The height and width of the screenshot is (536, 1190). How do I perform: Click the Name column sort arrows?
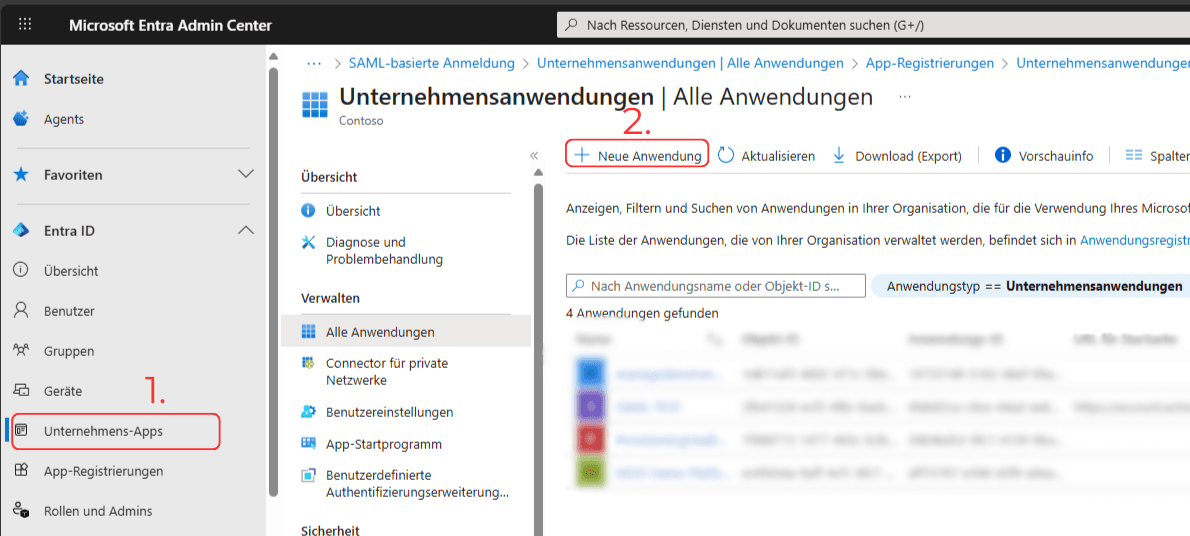point(713,338)
